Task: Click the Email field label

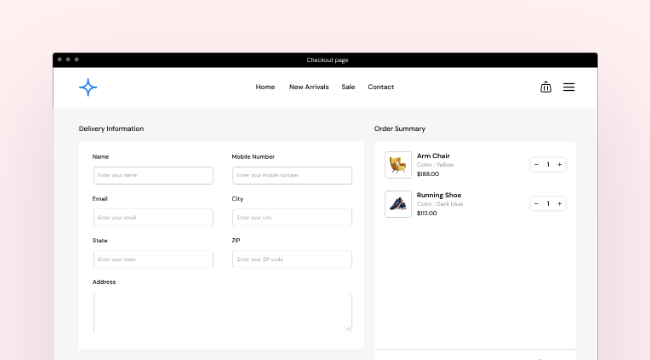Action: click(x=100, y=199)
